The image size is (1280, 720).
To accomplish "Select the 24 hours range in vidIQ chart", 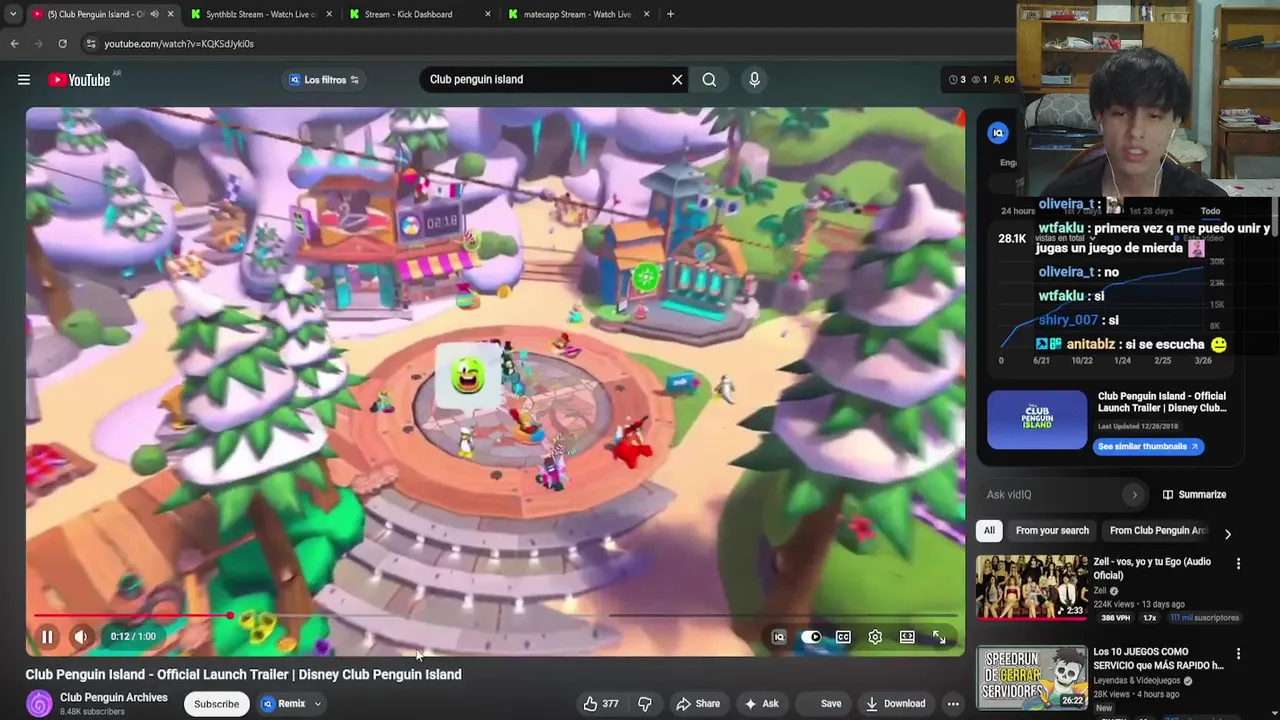I will (x=1018, y=211).
